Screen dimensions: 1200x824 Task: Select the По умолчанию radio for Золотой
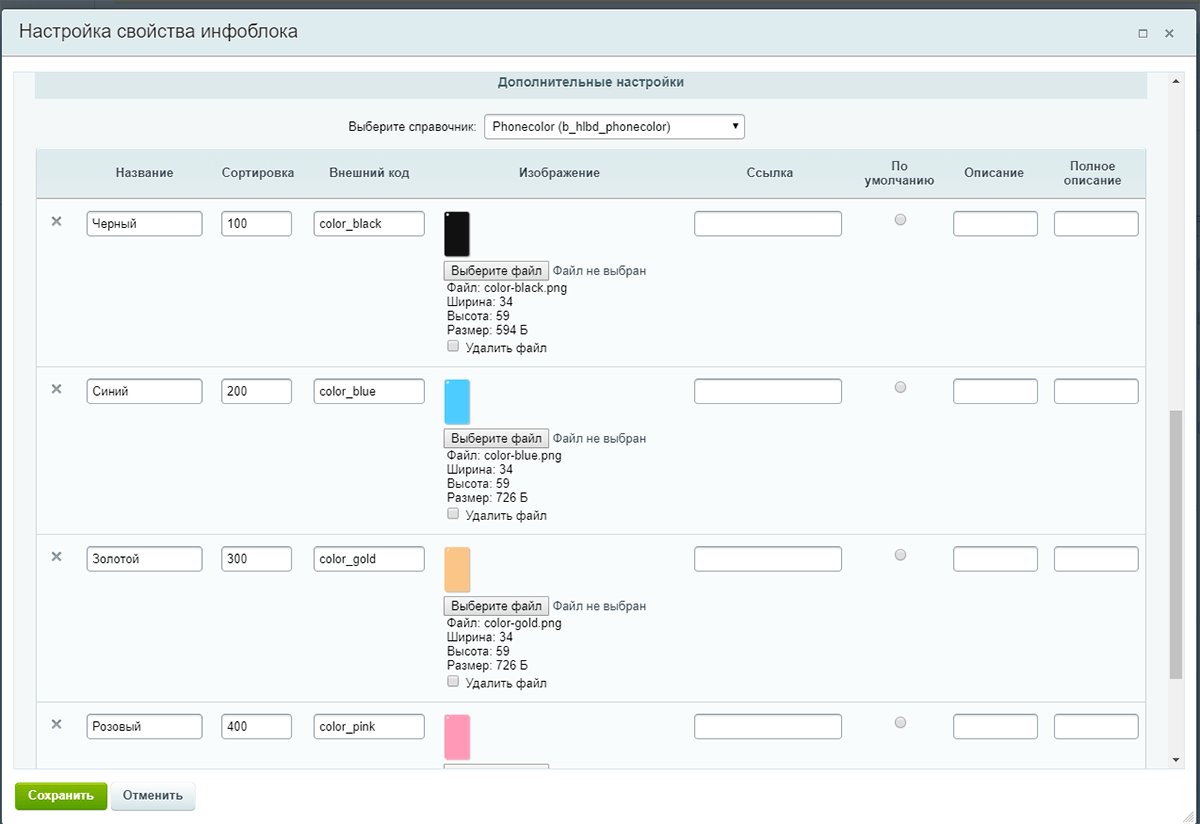pyautogui.click(x=900, y=555)
